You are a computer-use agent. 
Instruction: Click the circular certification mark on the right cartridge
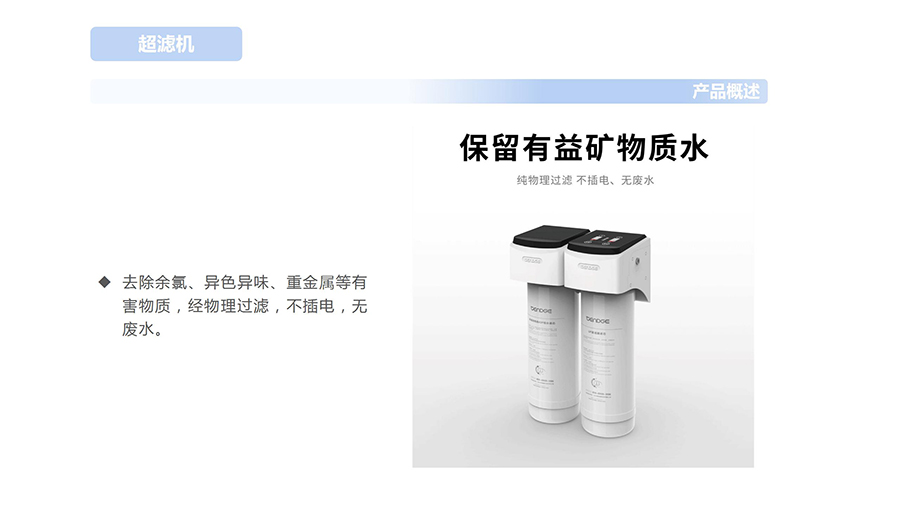pos(596,383)
